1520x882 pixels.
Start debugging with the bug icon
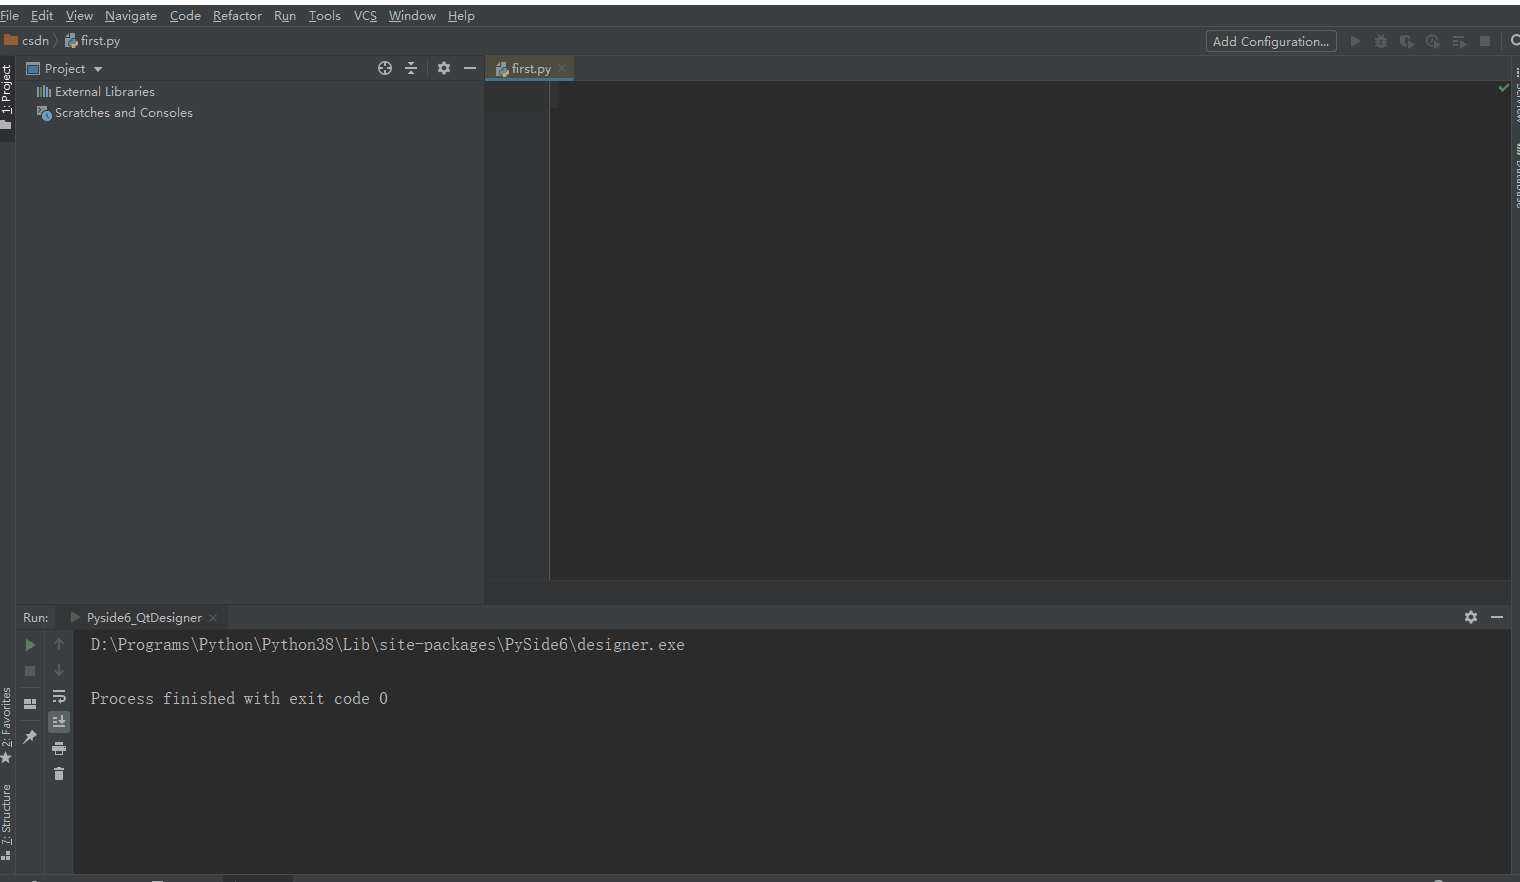tap(1381, 41)
